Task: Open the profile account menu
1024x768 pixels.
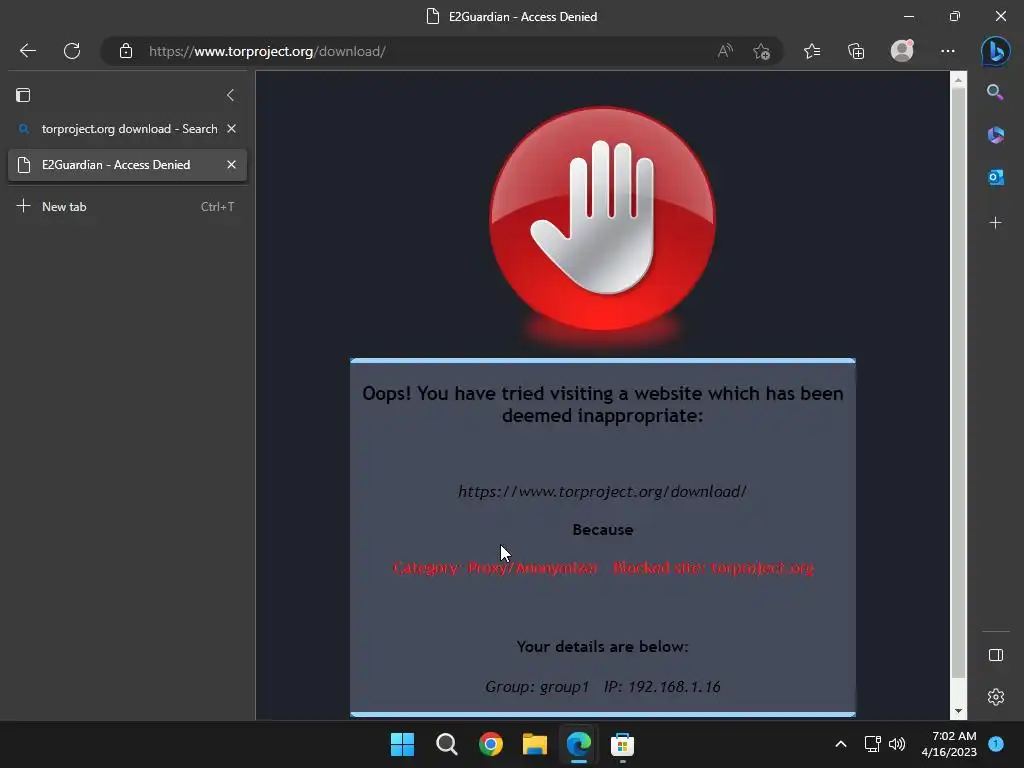Action: pyautogui.click(x=902, y=51)
